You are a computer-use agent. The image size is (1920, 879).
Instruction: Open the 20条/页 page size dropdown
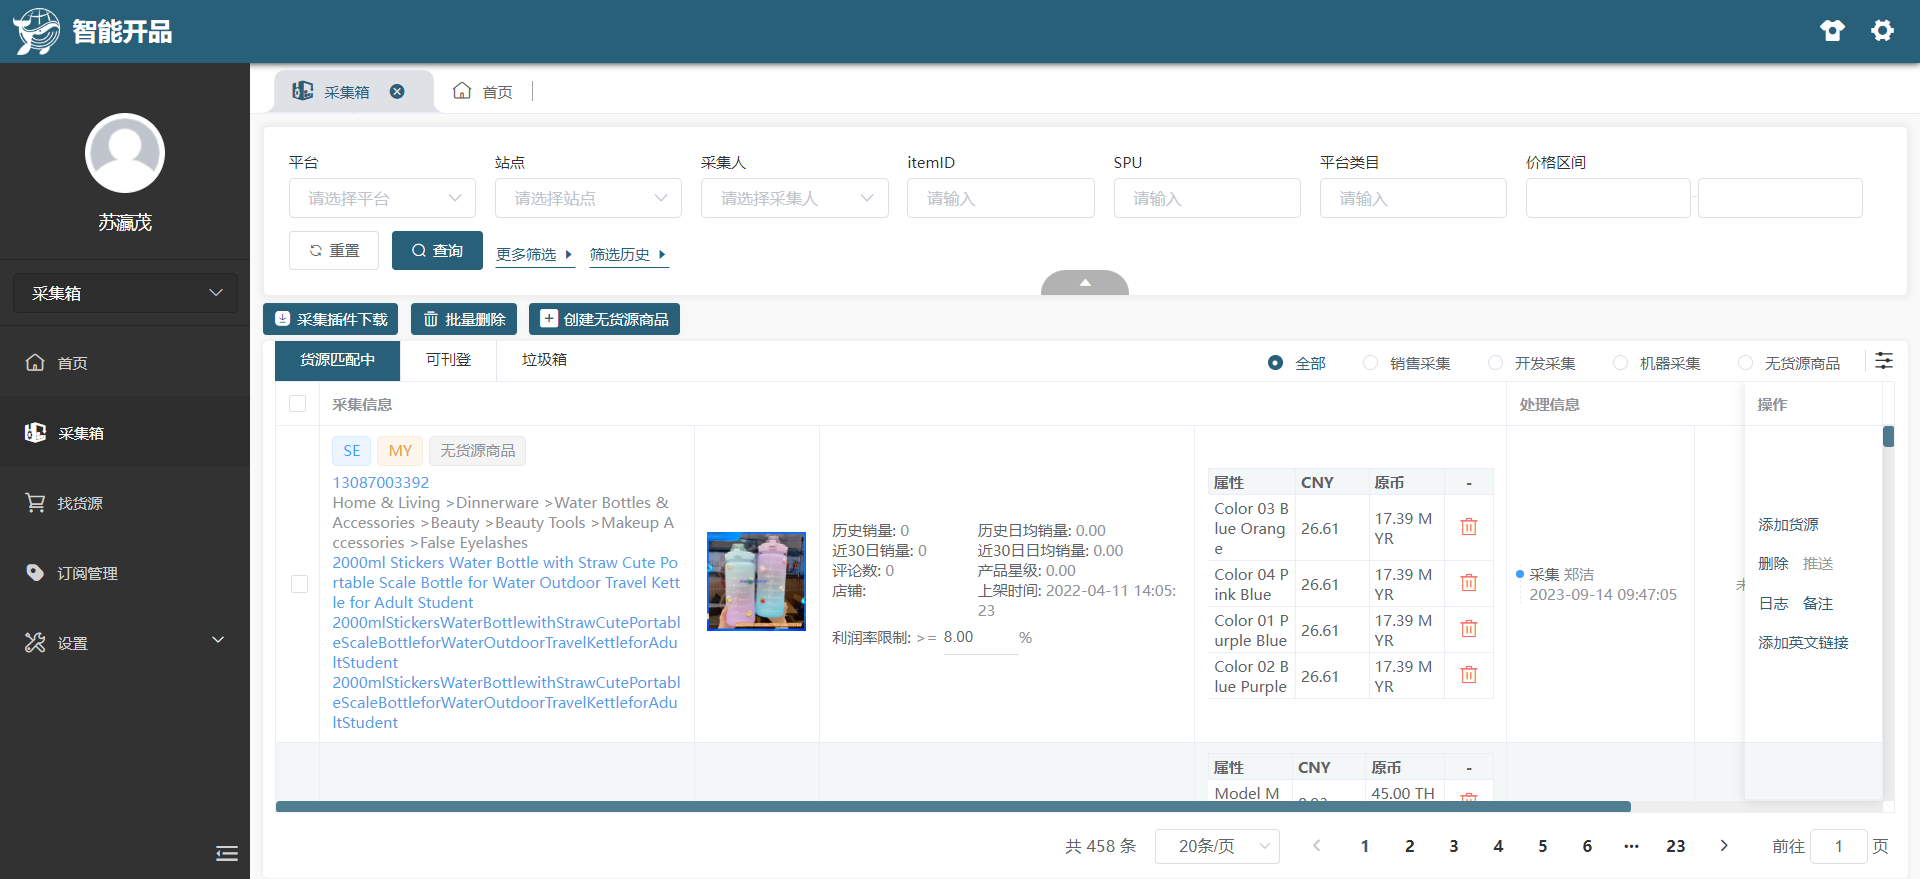click(1217, 846)
